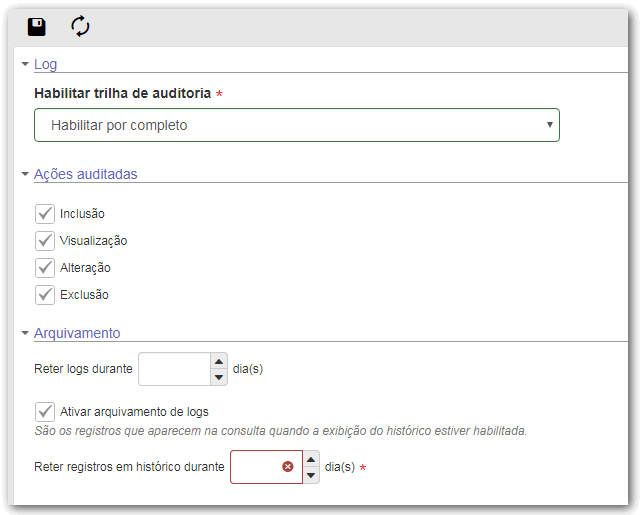
Task: Decrease Reter registros em histórico days value
Action: coord(311,475)
